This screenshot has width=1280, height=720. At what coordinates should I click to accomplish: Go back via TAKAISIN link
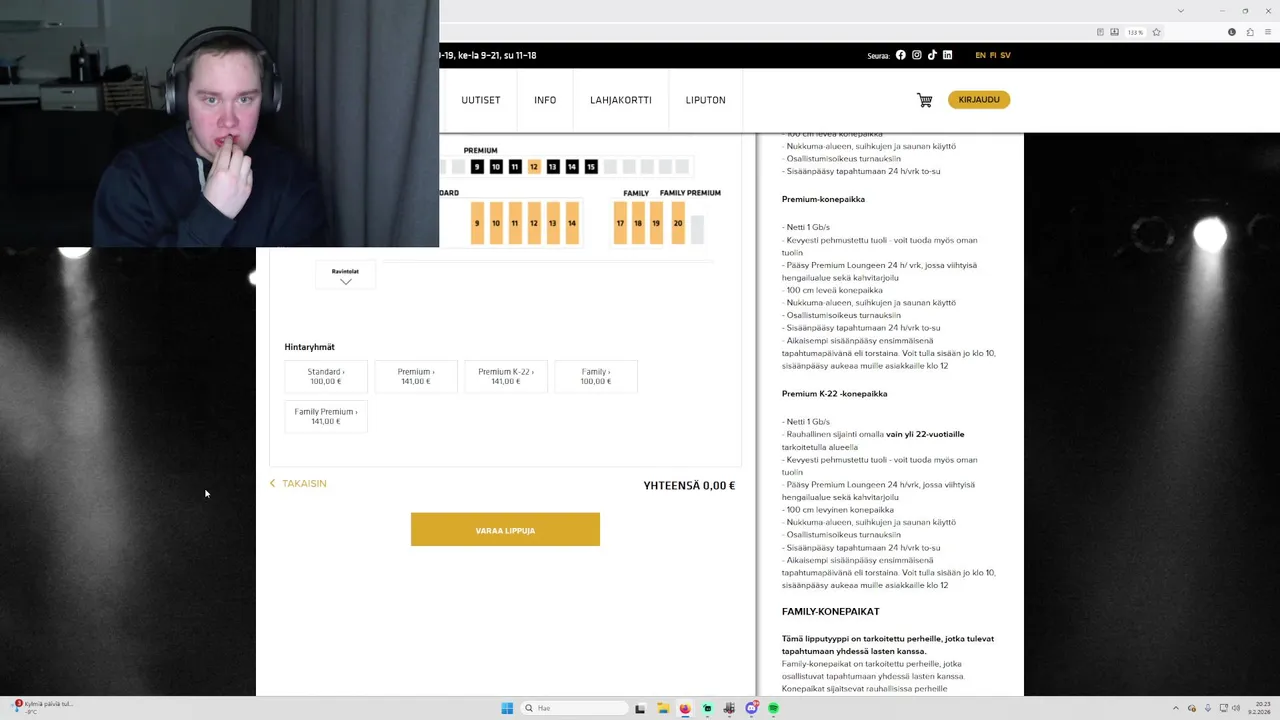(298, 484)
